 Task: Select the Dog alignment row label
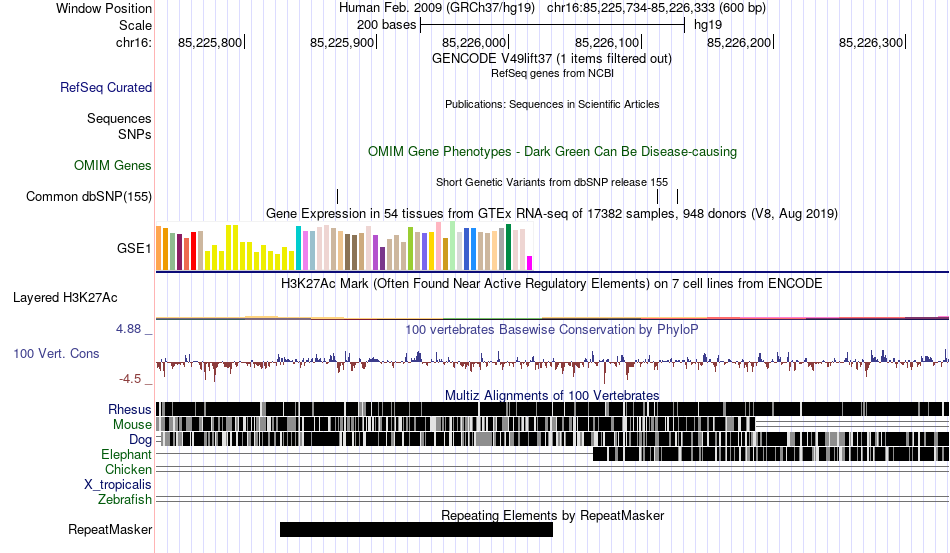(x=140, y=440)
